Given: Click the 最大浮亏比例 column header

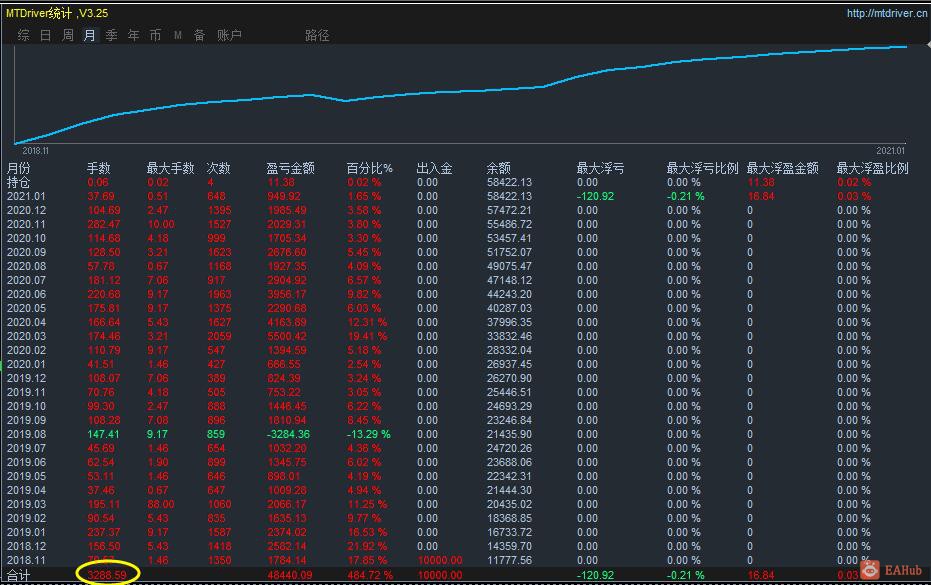Looking at the screenshot, I should point(702,168).
